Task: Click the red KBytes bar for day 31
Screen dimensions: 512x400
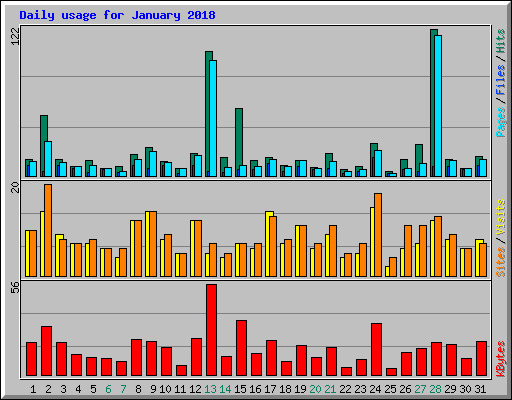Action: pos(481,358)
